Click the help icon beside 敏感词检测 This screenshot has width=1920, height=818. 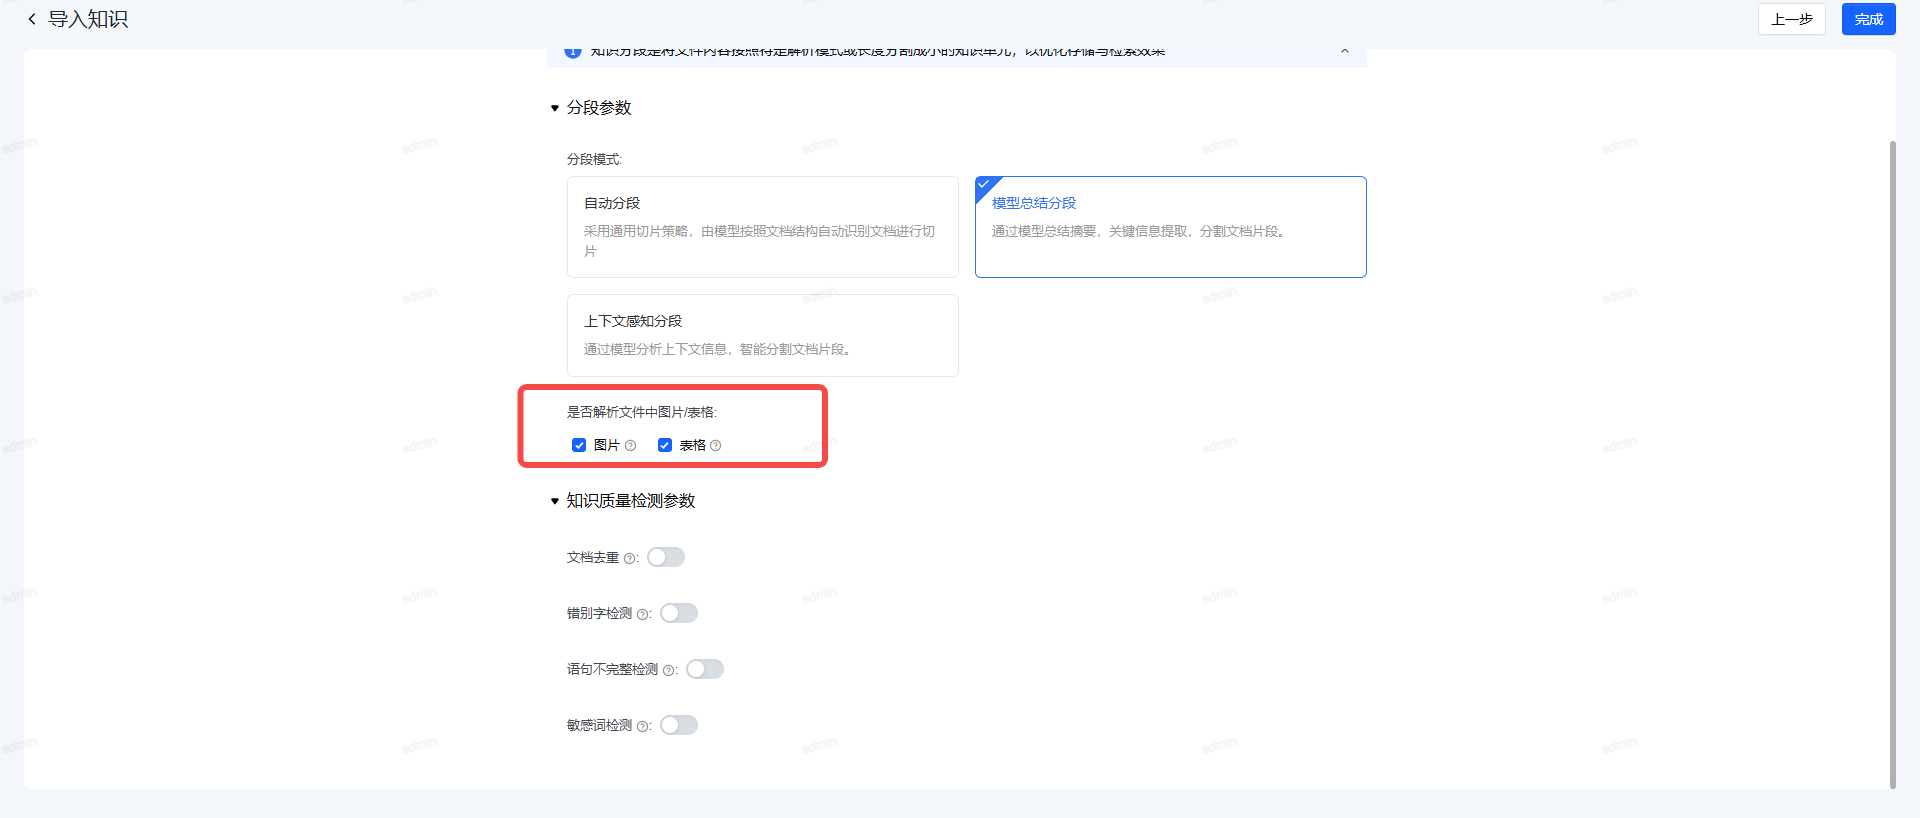tap(642, 727)
